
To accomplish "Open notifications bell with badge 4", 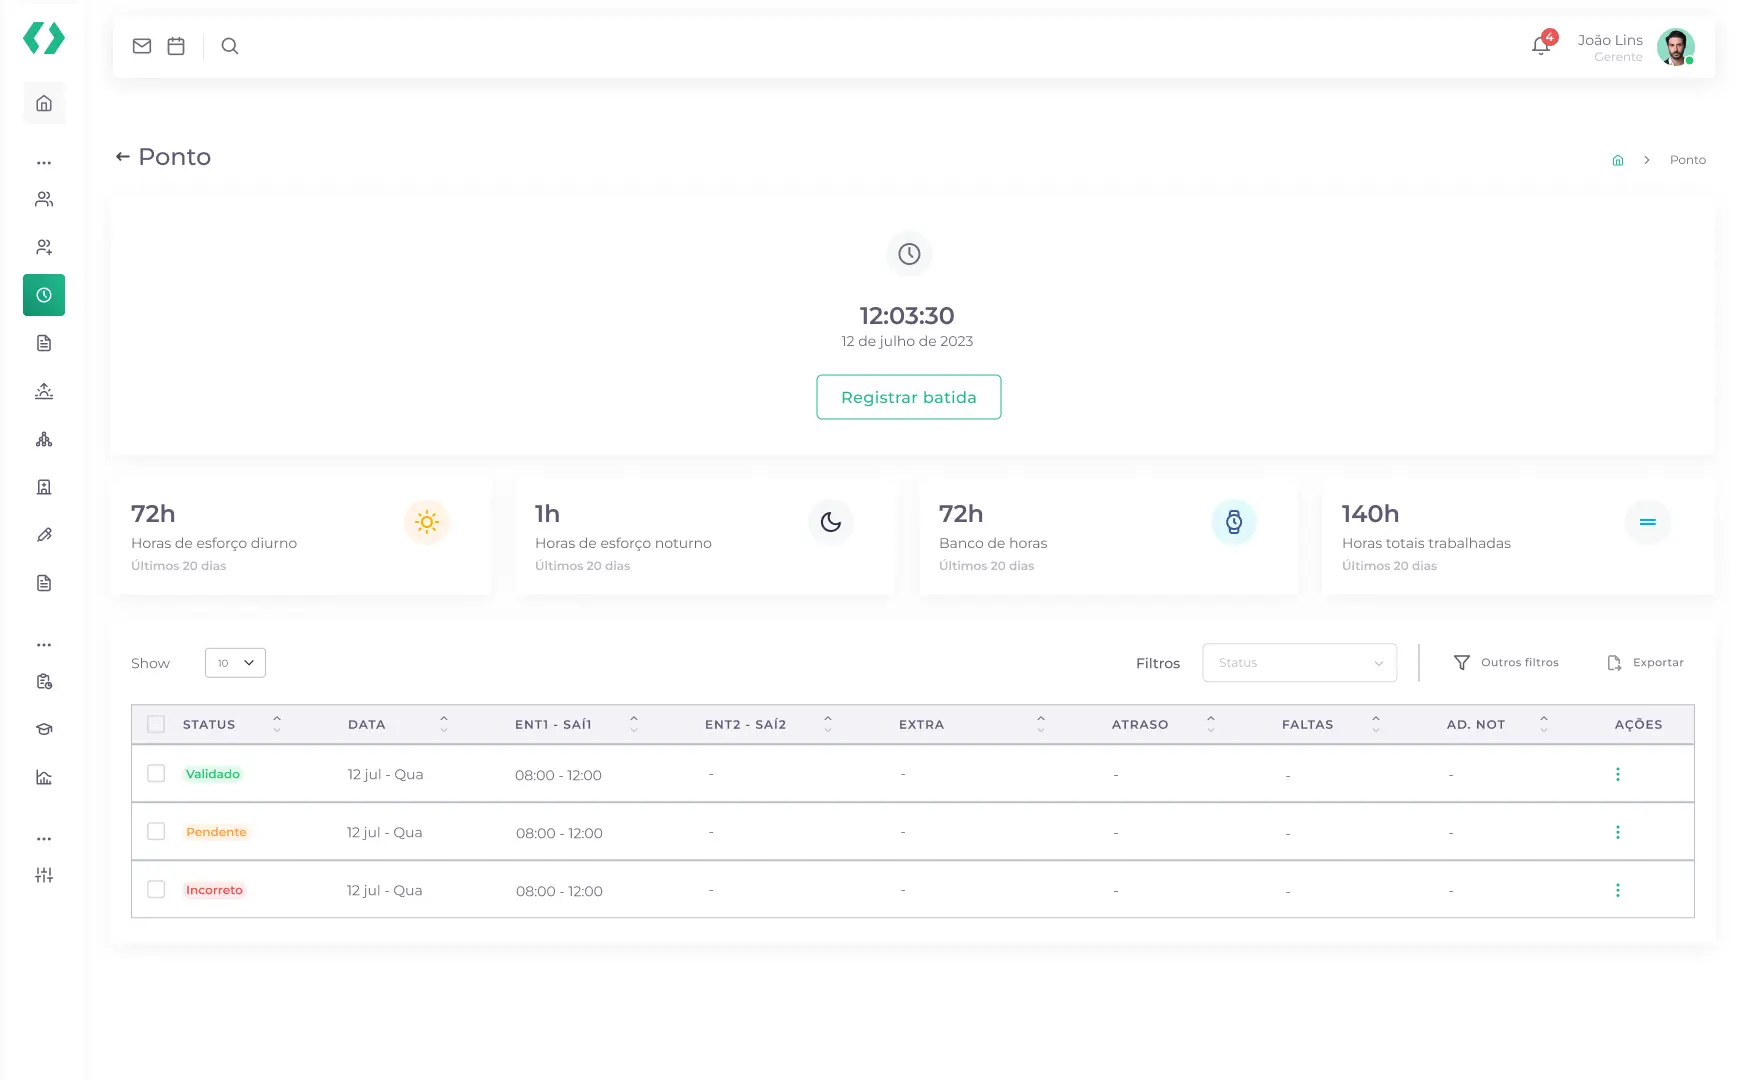I will [x=1542, y=45].
